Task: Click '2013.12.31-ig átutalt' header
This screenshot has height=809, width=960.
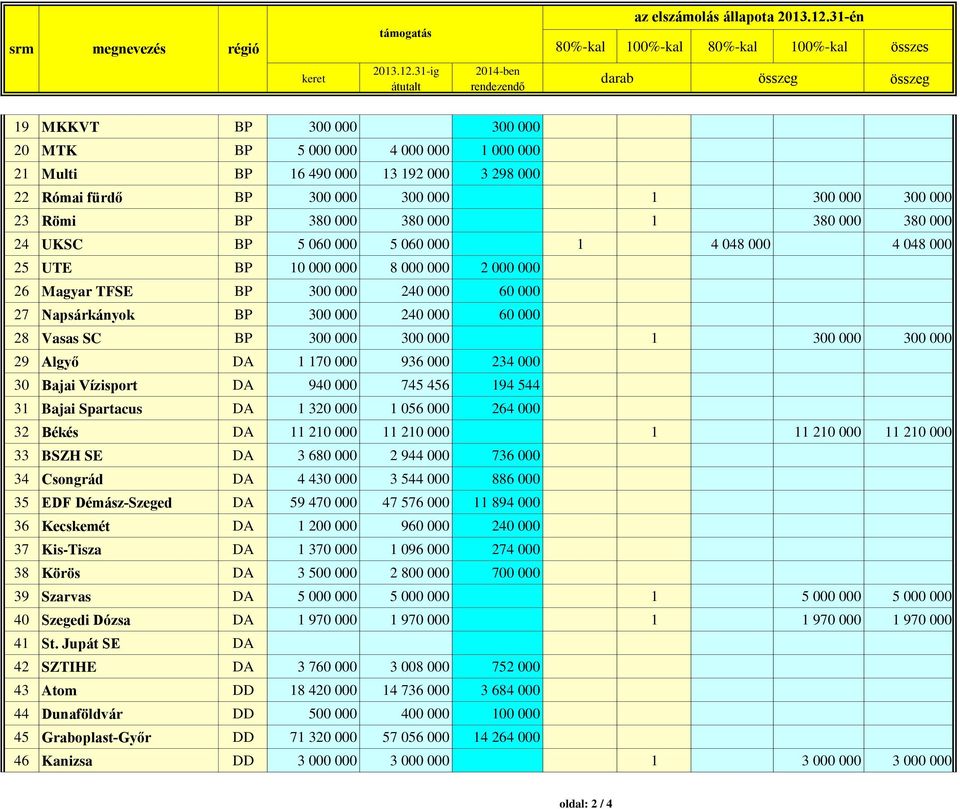Action: point(406,78)
